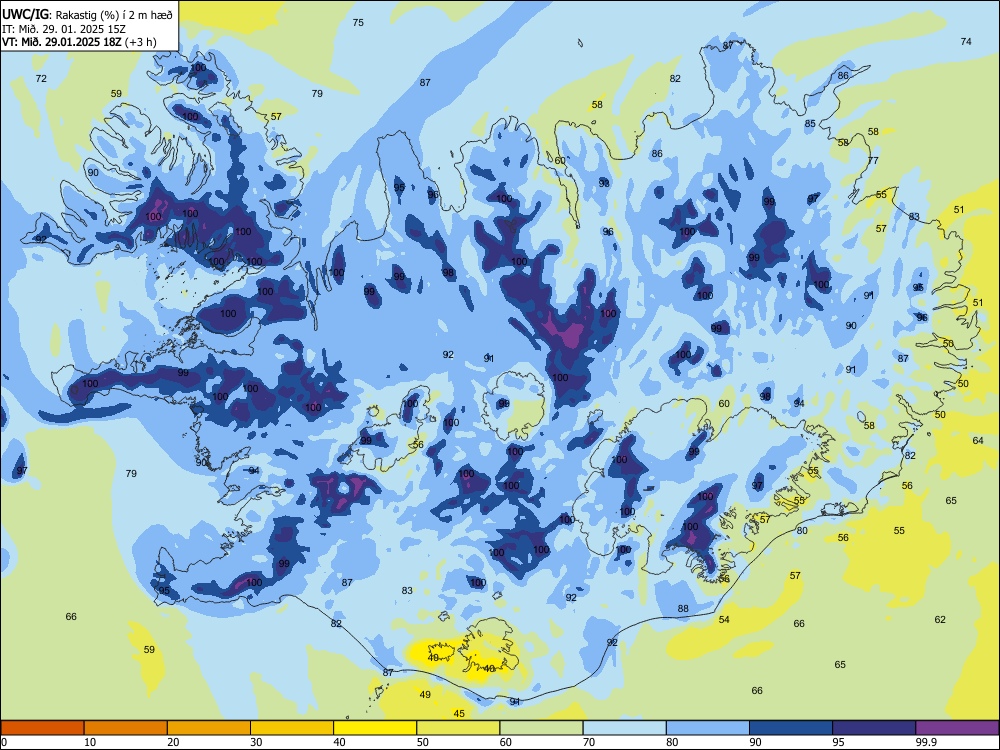Click the map humidity value 72

coord(41,78)
